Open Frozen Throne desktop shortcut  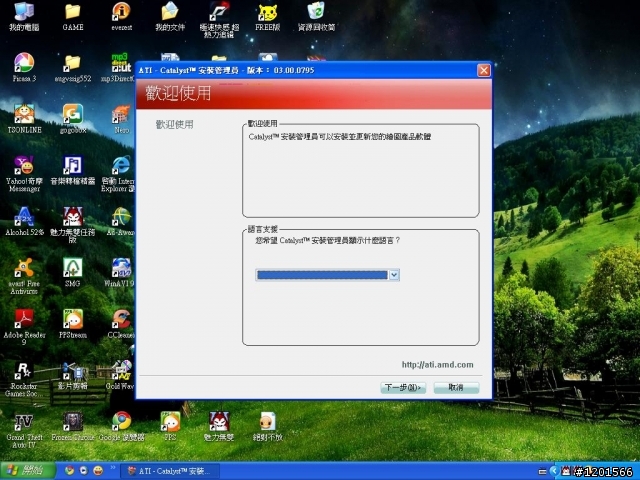pos(73,427)
